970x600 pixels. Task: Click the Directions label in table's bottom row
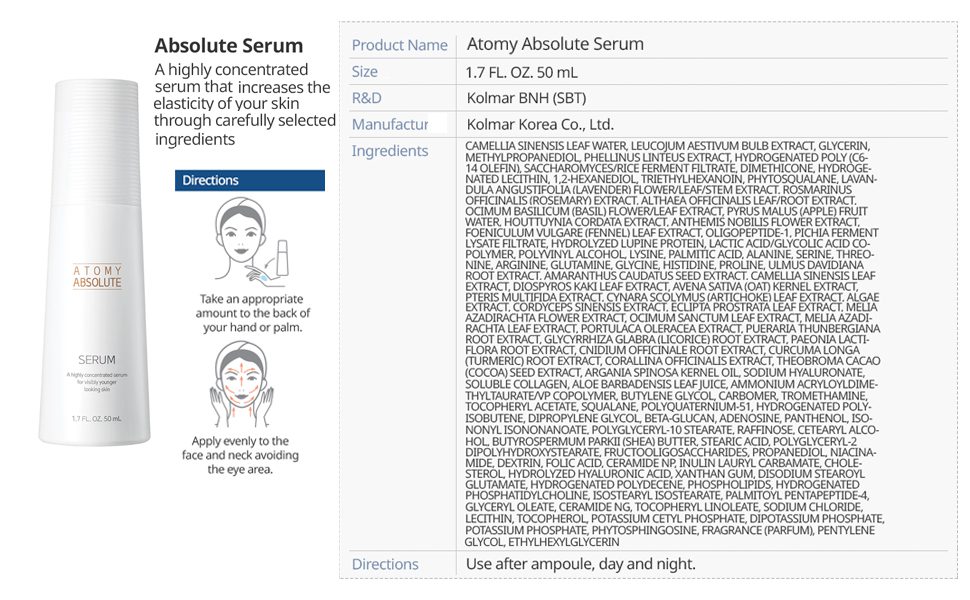point(385,564)
